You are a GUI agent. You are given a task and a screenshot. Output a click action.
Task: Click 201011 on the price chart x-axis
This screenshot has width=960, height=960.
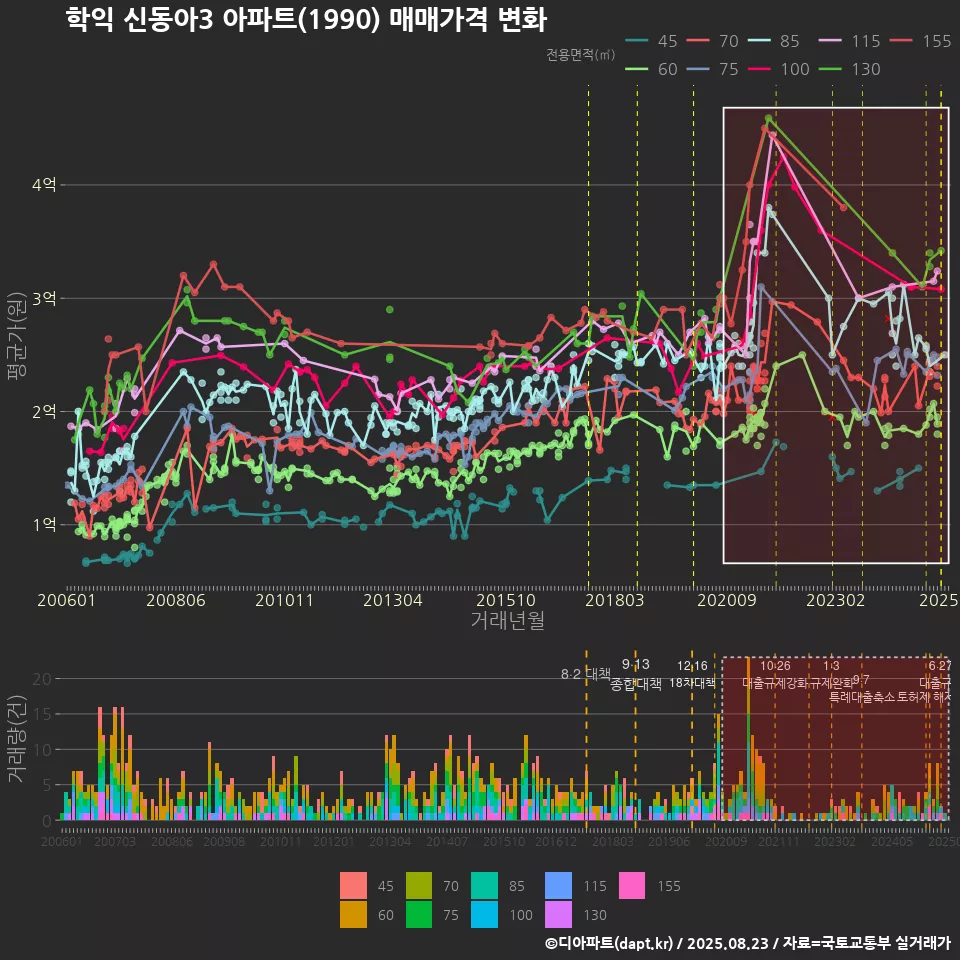coord(284,600)
